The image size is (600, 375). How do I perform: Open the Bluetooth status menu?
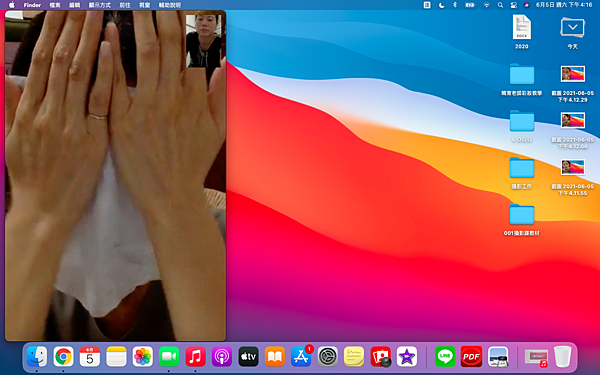click(455, 5)
